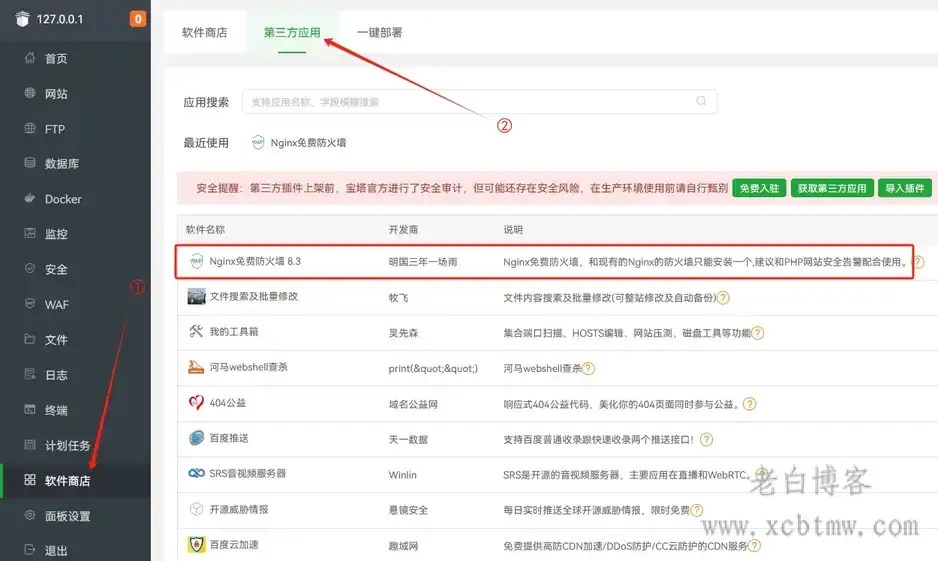This screenshot has height=561, width=938.
Task: Click the 文件 folder icon
Action: coord(29,339)
